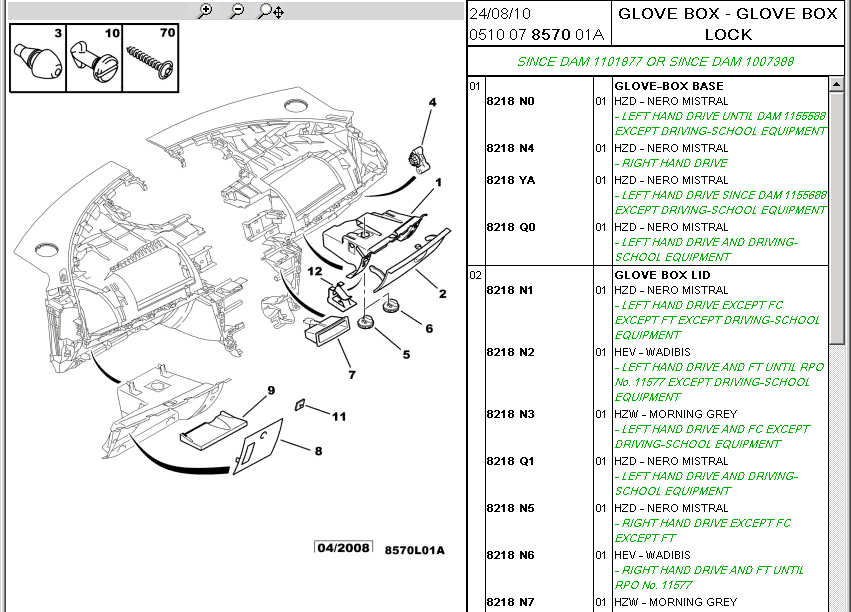Click the zoom out magnifier icon

tap(237, 11)
